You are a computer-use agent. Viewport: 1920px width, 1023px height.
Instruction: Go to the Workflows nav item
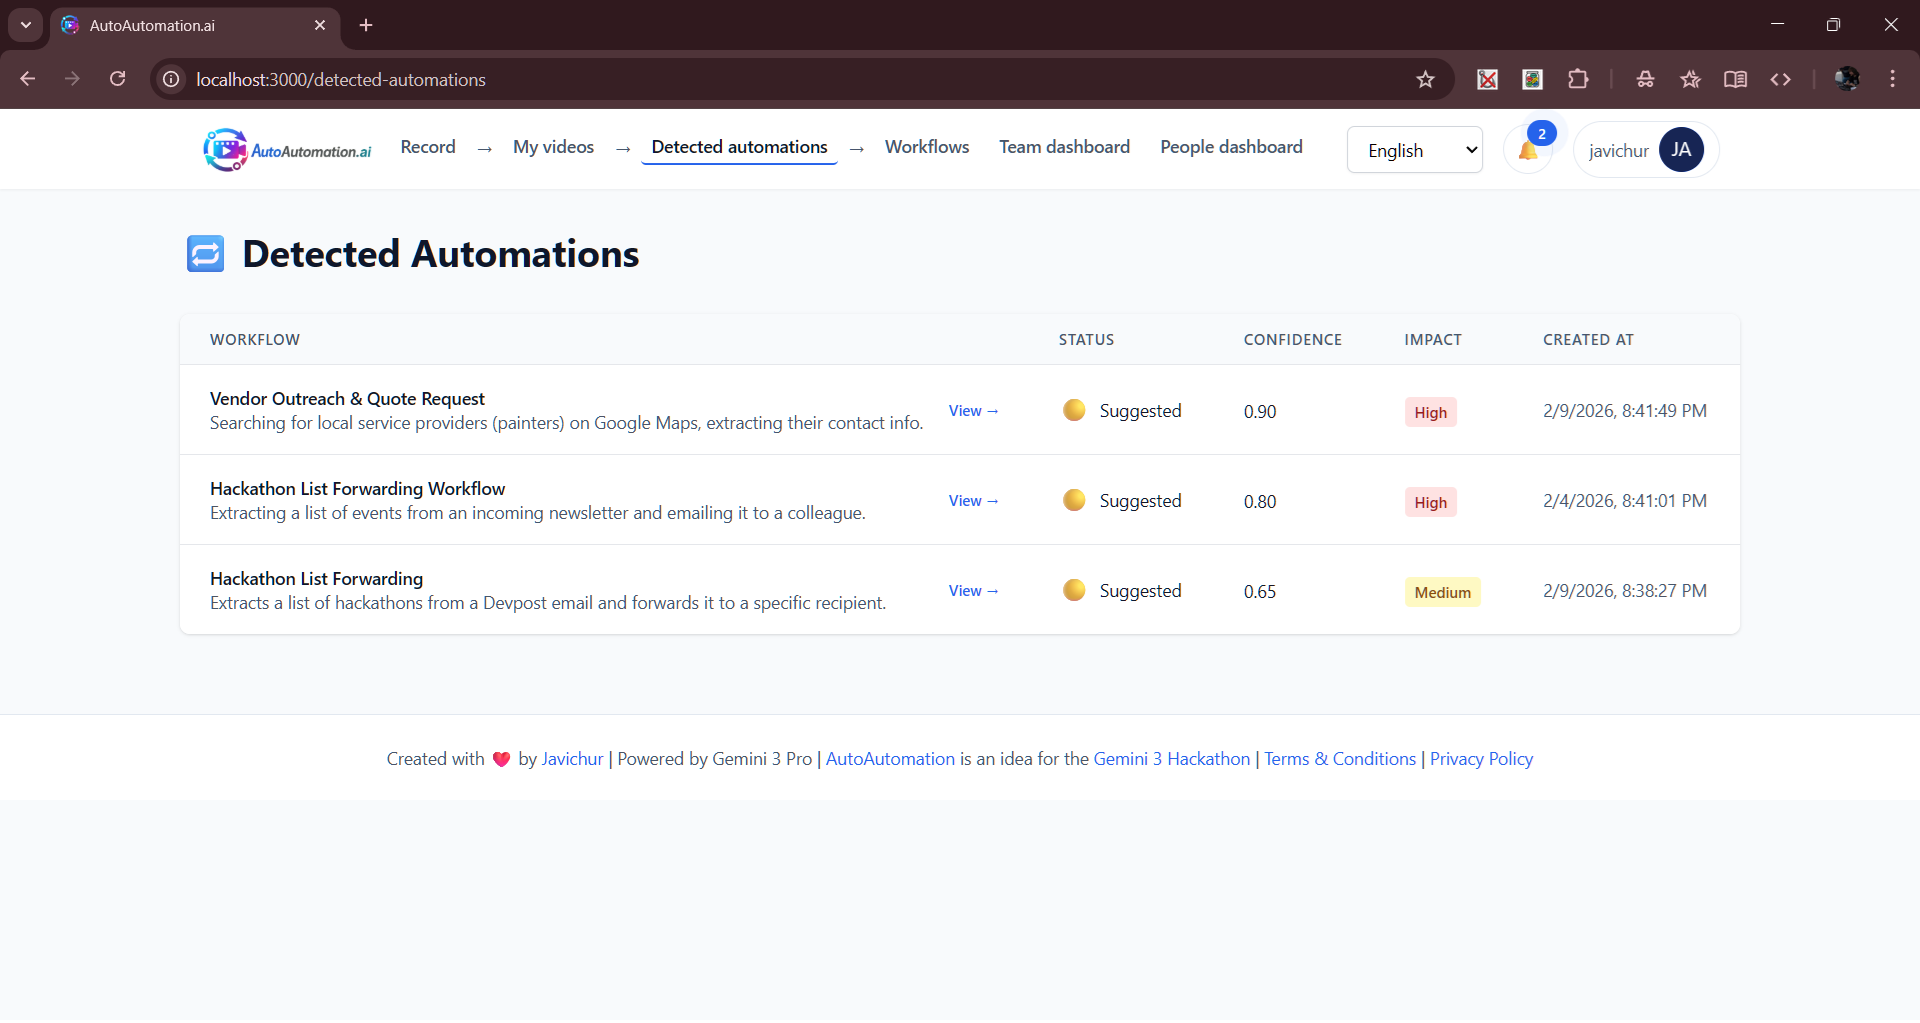click(x=927, y=147)
